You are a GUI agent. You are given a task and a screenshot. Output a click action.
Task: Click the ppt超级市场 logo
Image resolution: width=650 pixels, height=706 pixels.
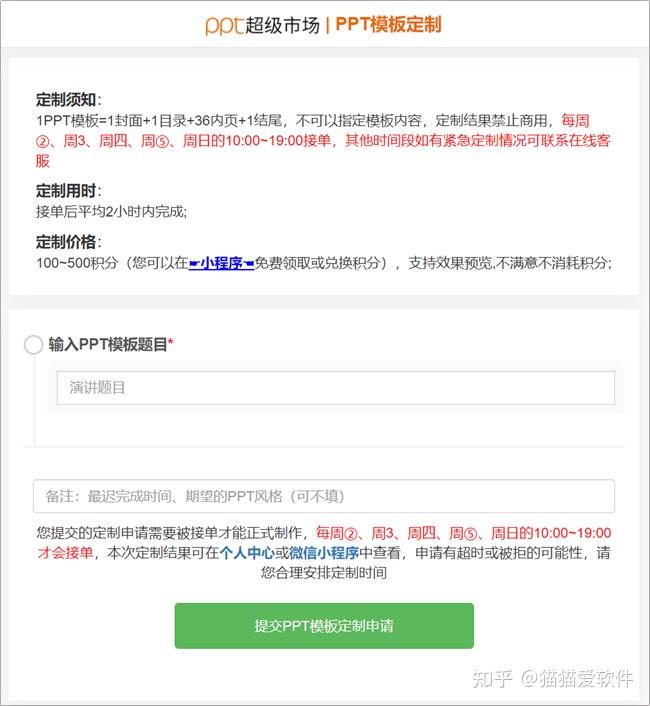point(262,25)
